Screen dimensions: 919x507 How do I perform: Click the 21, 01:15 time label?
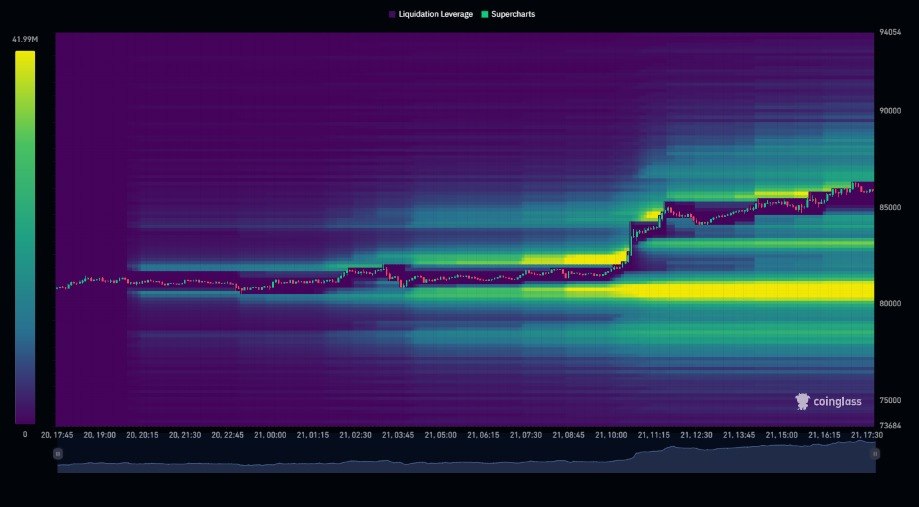point(313,435)
